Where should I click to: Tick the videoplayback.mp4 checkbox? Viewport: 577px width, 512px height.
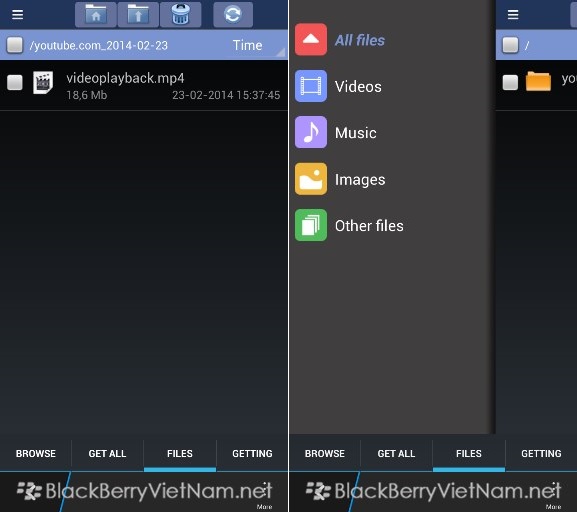15,82
